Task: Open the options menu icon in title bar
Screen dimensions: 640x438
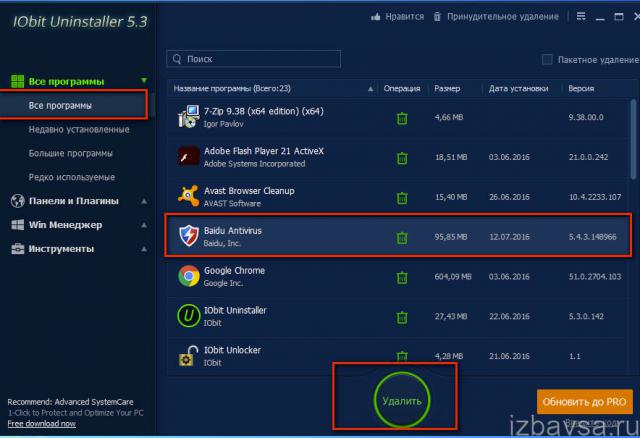Action: (581, 16)
